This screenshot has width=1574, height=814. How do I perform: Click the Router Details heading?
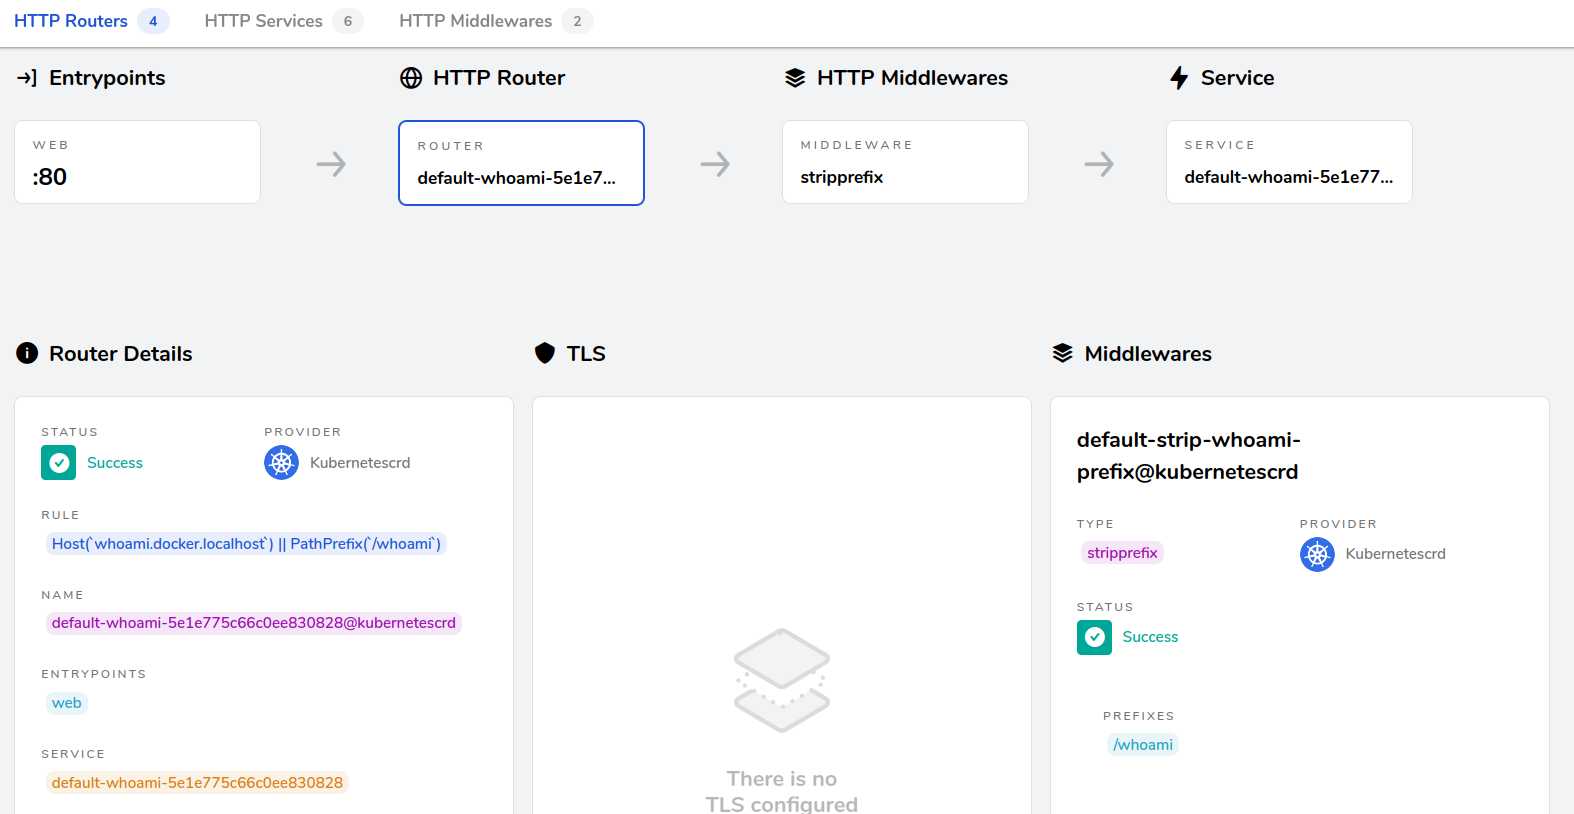click(x=121, y=353)
